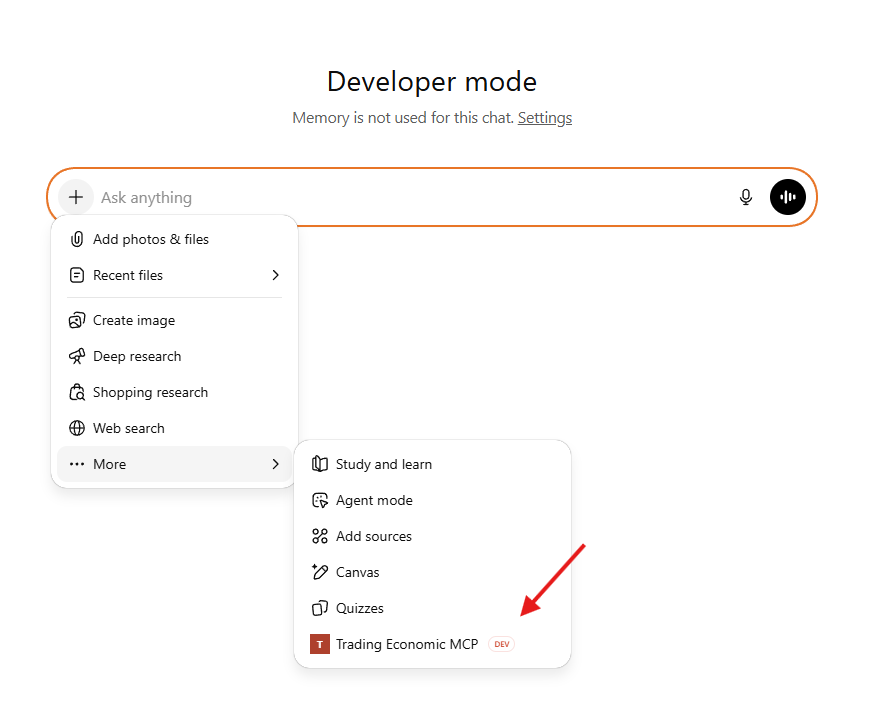Open Shopping research from the menu
This screenshot has height=712, width=889.
click(x=151, y=392)
